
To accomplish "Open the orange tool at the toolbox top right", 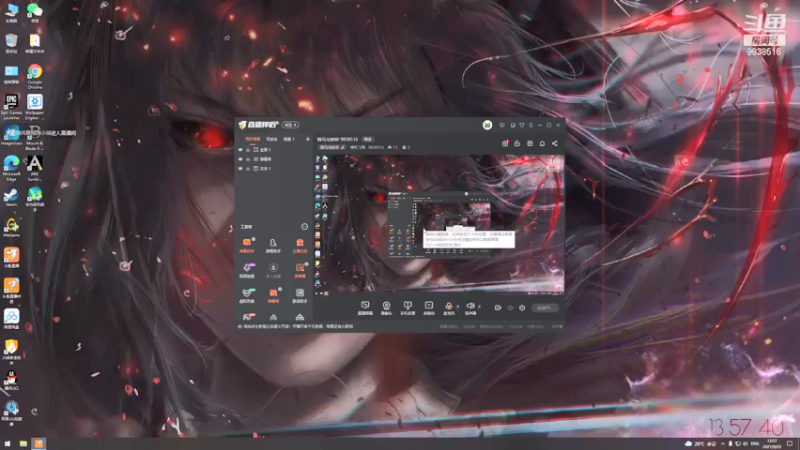I will 300,245.
